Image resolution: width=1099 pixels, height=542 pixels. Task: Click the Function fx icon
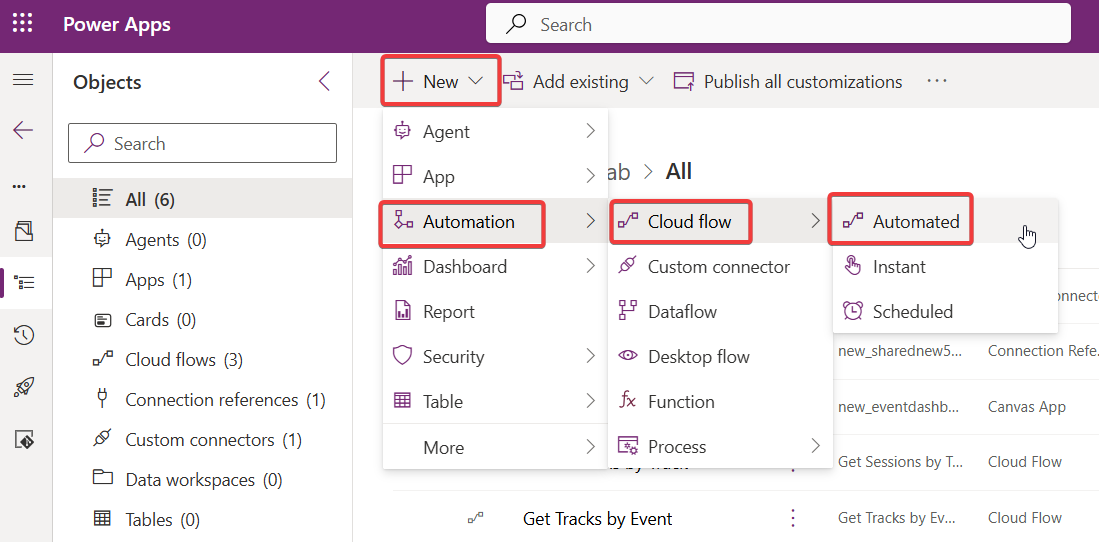pos(627,400)
